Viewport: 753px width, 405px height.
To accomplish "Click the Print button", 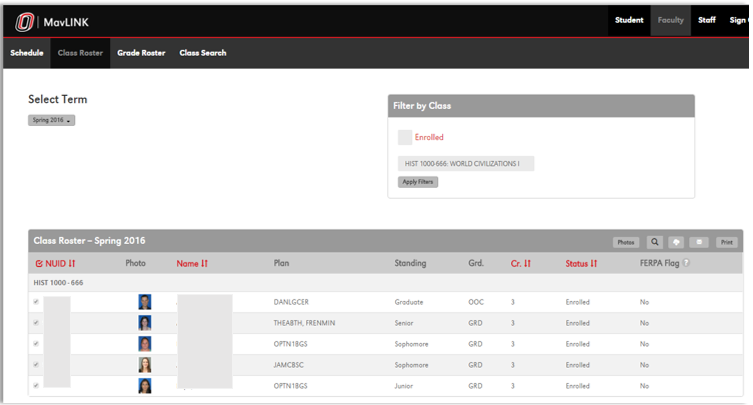I will pyautogui.click(x=727, y=242).
